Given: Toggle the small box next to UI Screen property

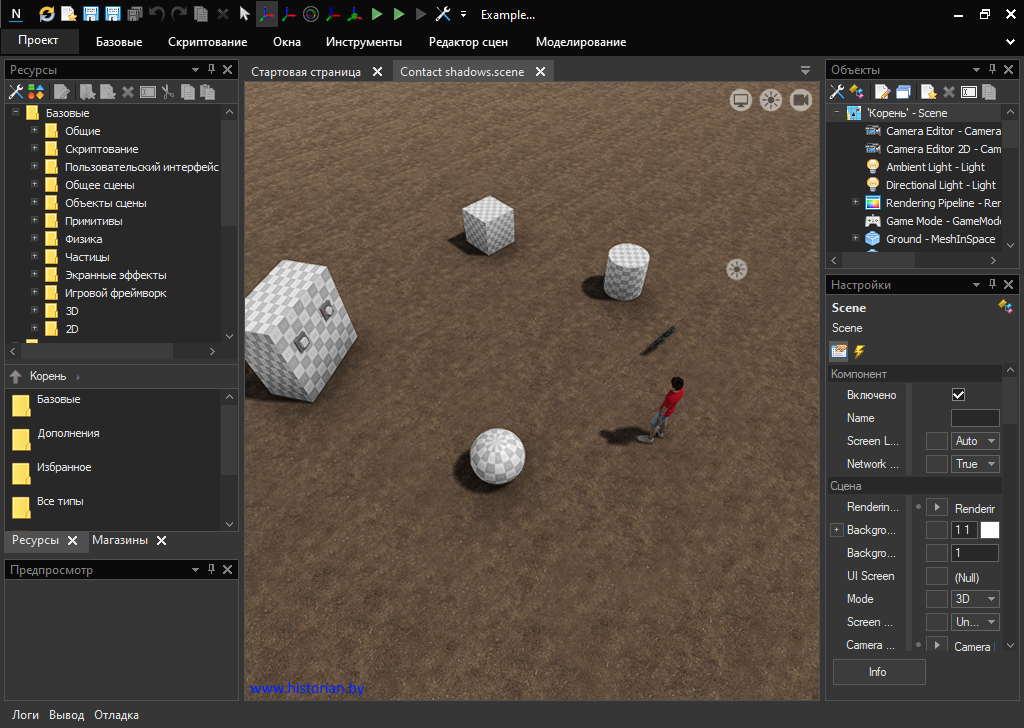Looking at the screenshot, I should [x=936, y=576].
